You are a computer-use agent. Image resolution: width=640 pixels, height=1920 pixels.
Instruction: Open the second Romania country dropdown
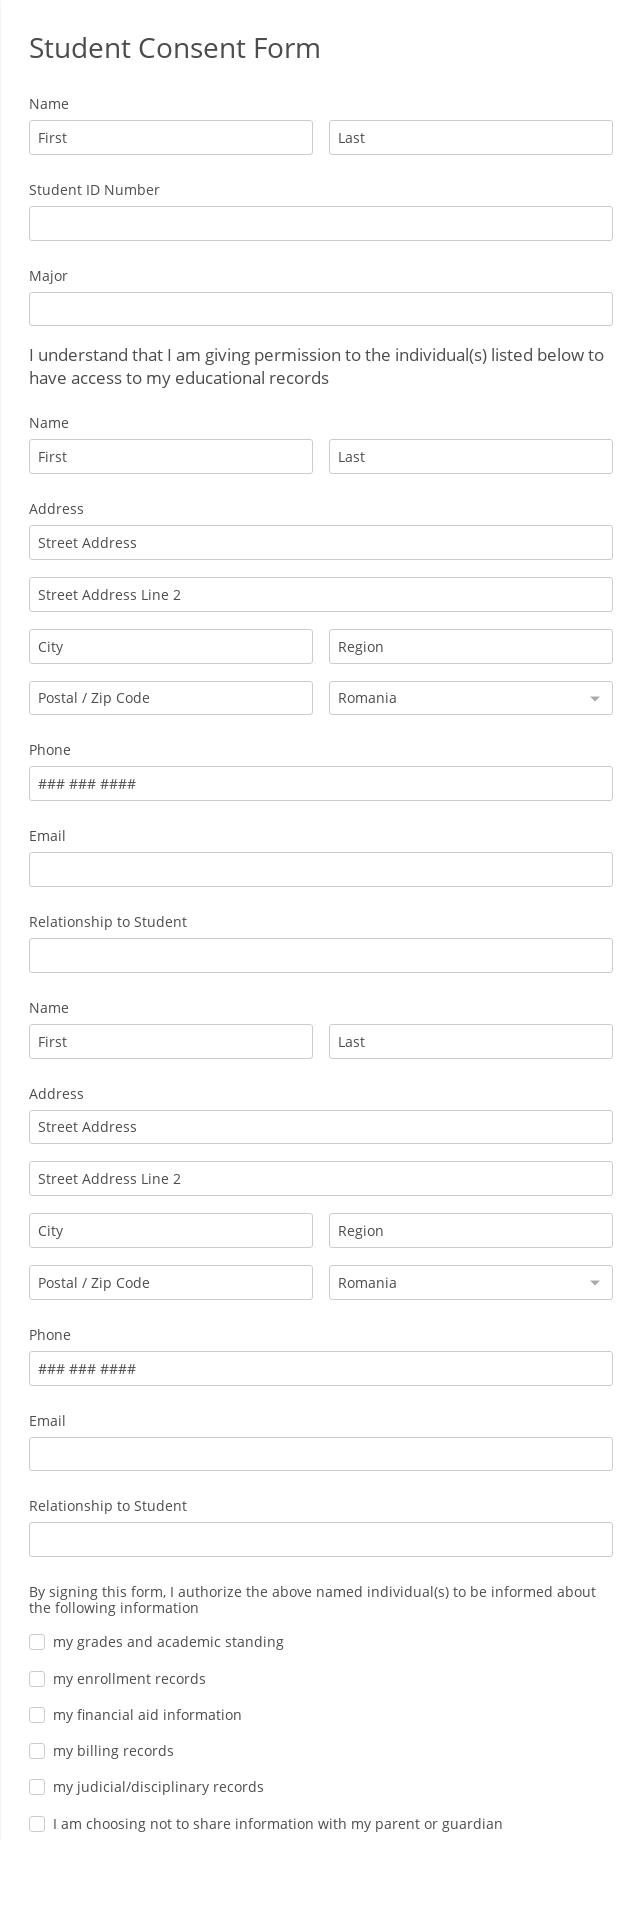470,1282
